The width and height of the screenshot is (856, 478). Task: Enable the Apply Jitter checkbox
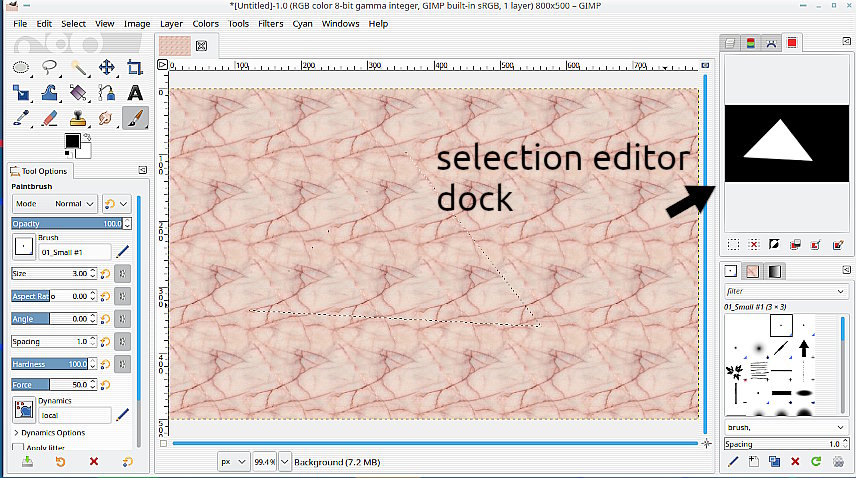18,448
